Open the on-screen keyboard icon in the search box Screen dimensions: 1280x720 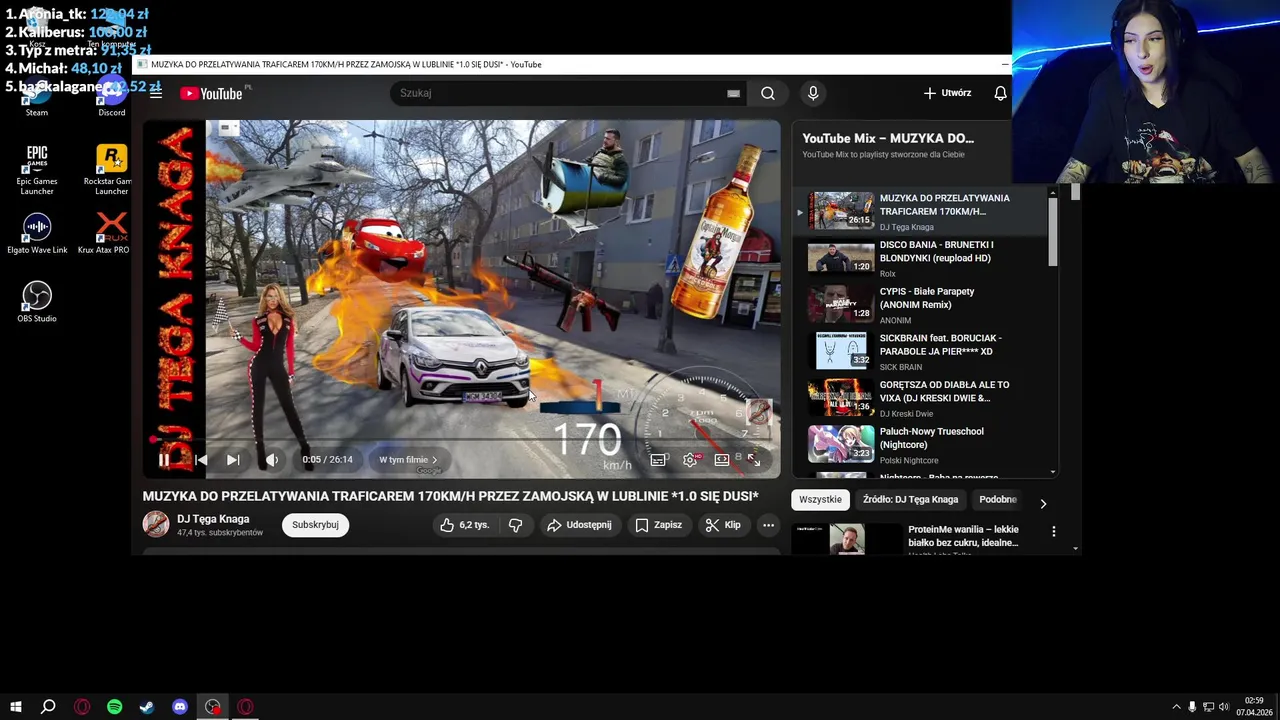coord(733,93)
